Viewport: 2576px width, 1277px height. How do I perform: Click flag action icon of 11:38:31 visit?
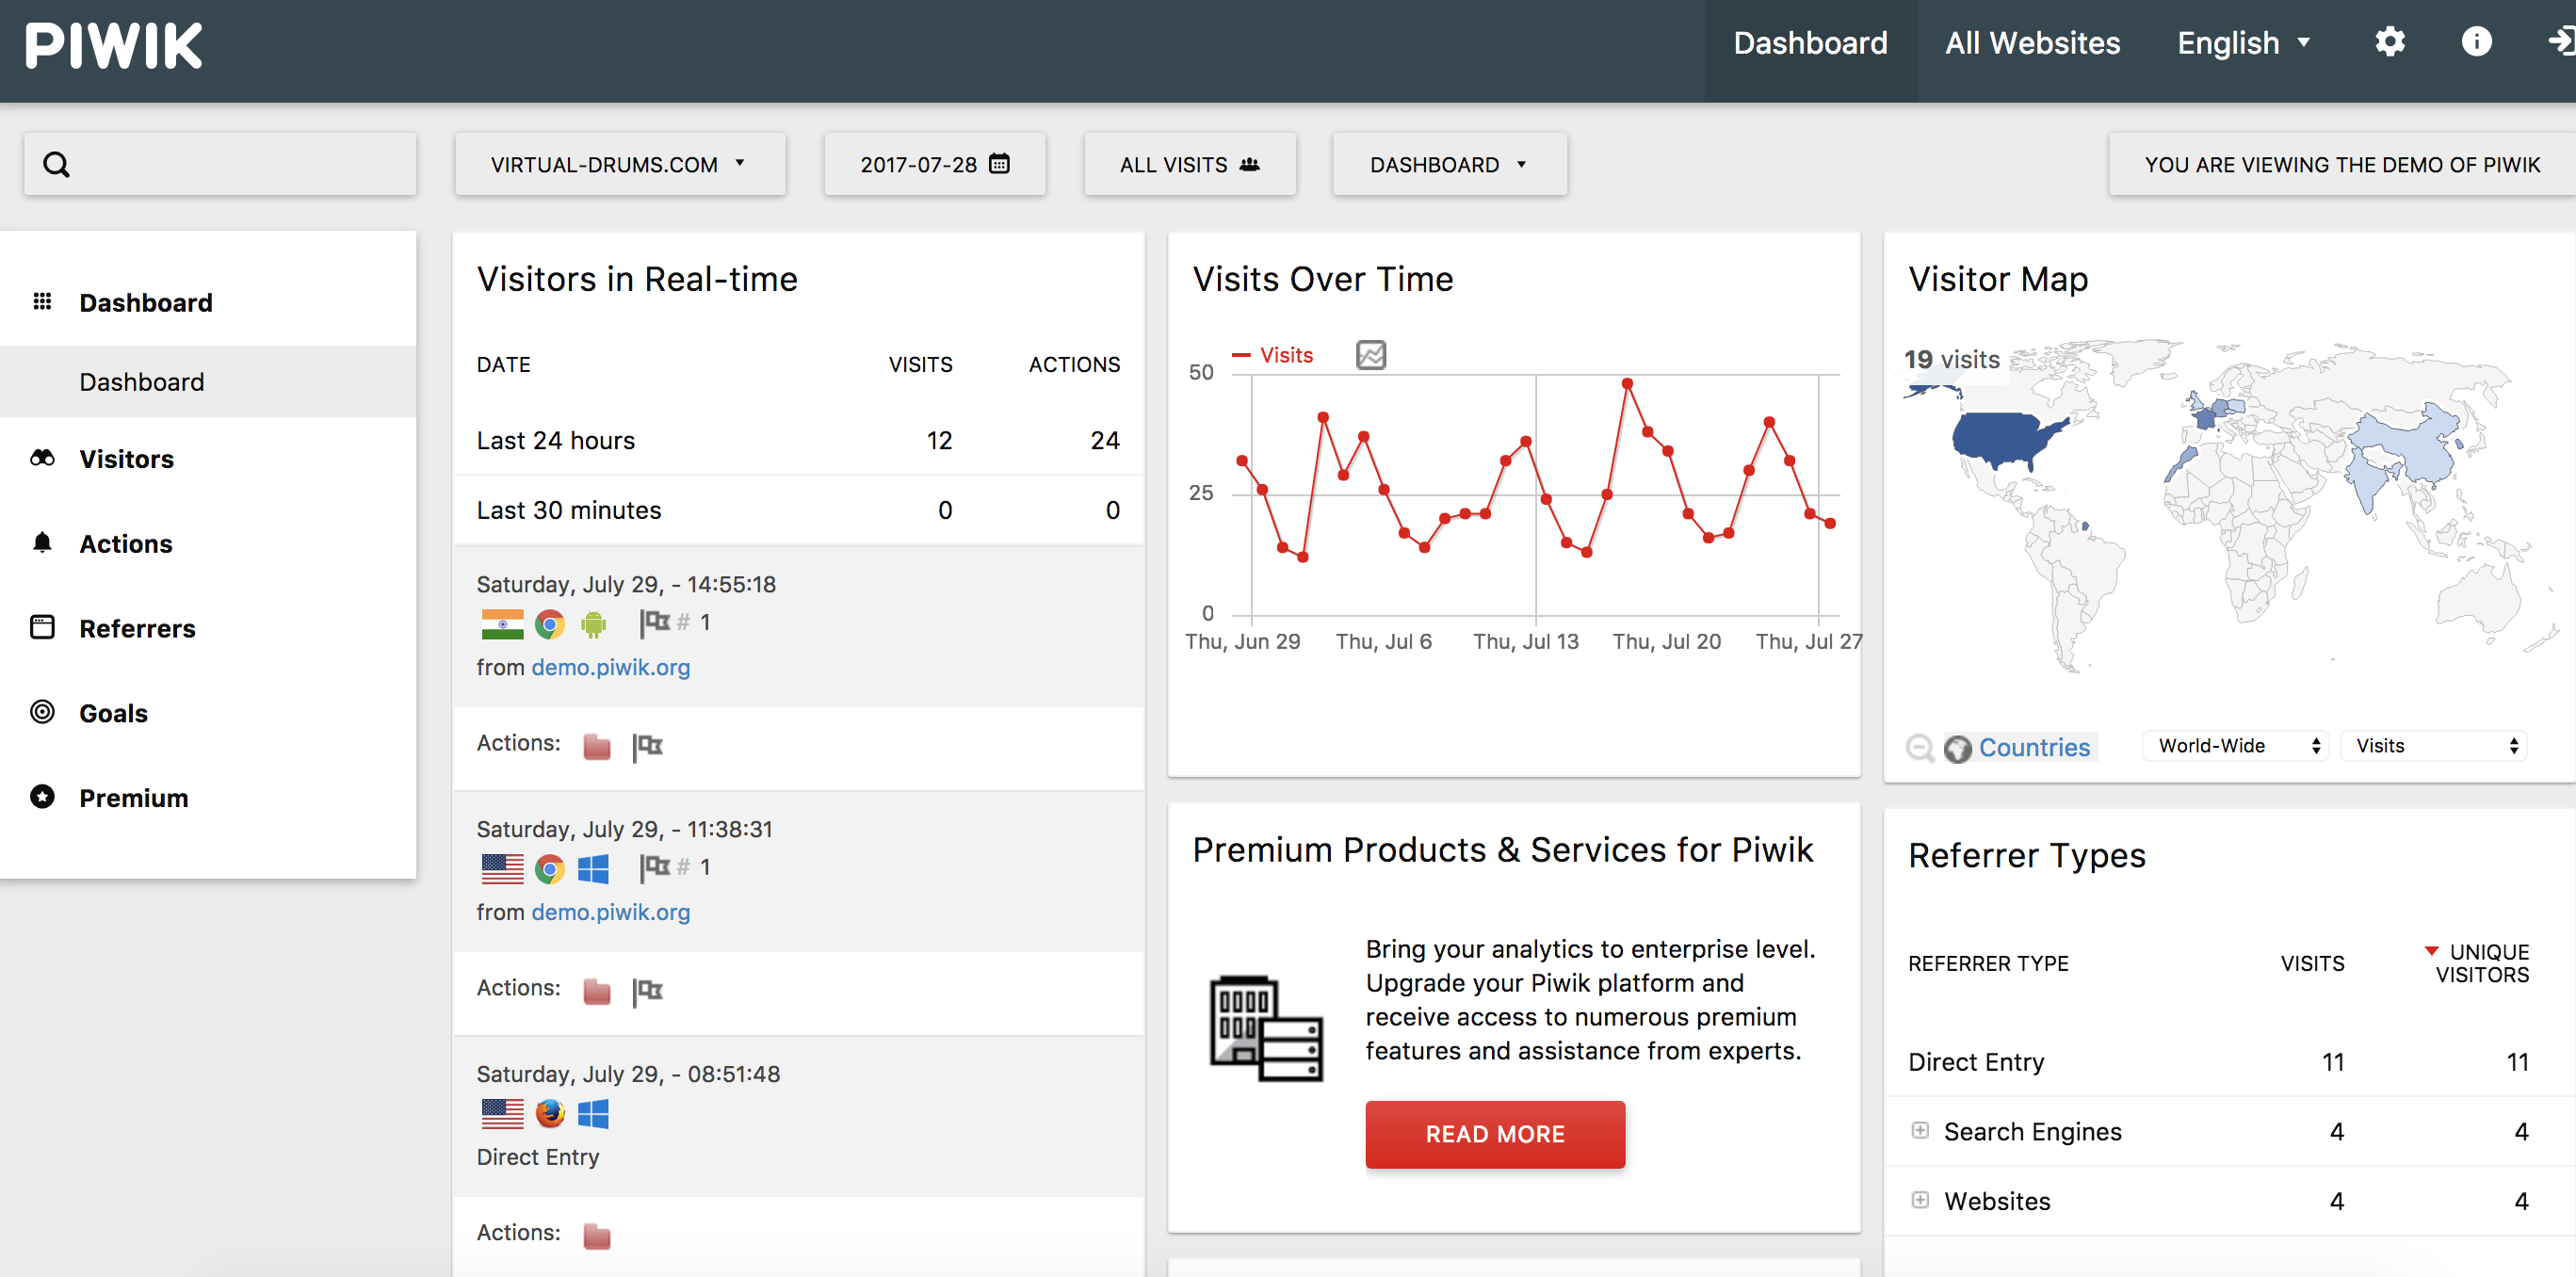pos(648,991)
